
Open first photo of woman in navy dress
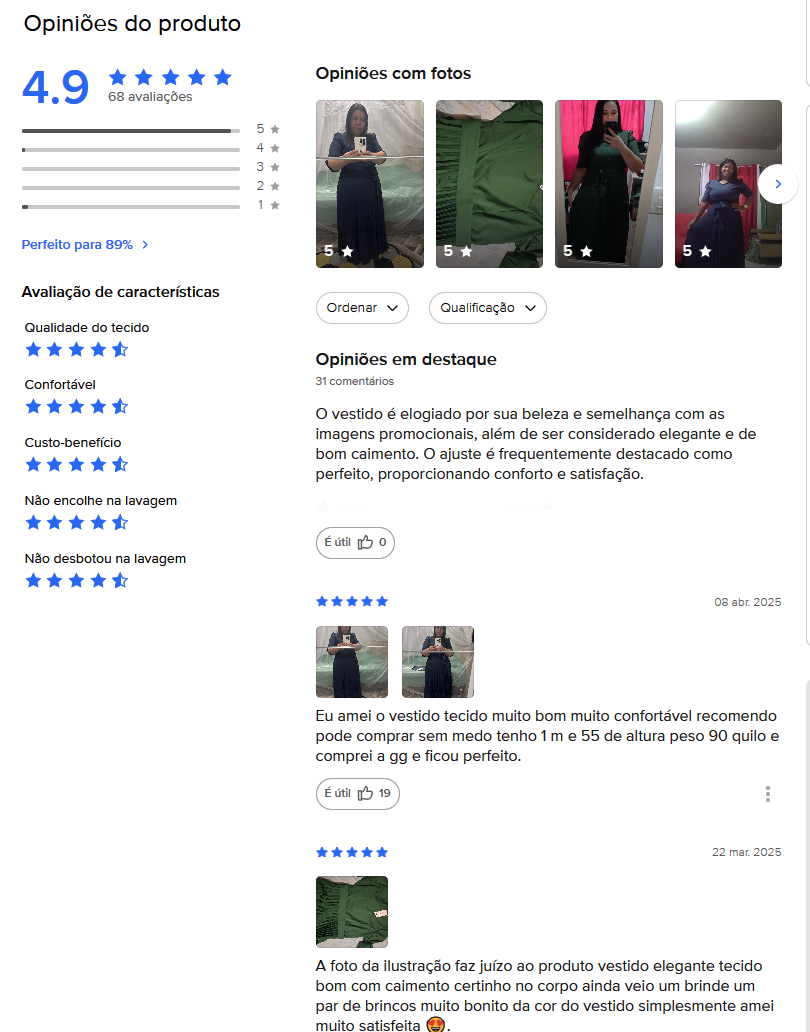point(370,184)
